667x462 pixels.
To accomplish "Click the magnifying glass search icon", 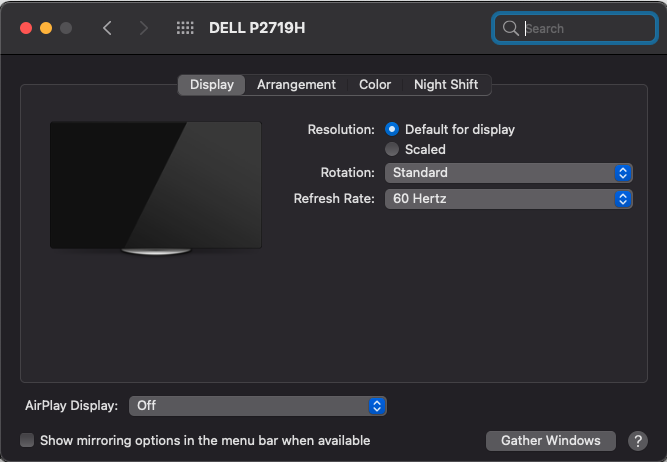I will coord(510,29).
